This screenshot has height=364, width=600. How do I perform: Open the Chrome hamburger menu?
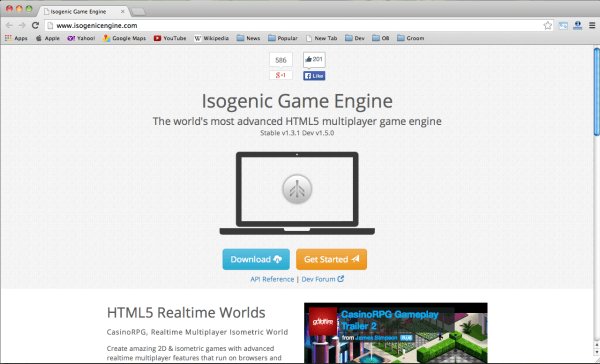coord(592,26)
